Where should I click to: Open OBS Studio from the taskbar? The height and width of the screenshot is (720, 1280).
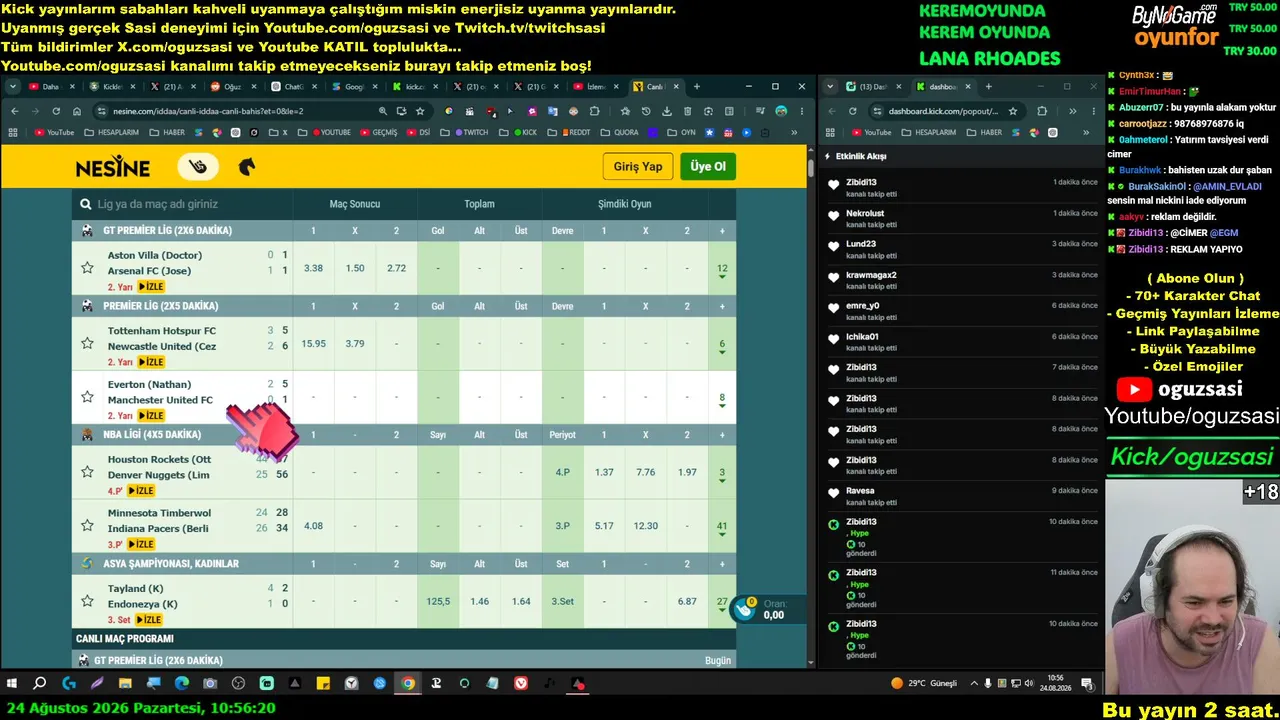pyautogui.click(x=239, y=684)
